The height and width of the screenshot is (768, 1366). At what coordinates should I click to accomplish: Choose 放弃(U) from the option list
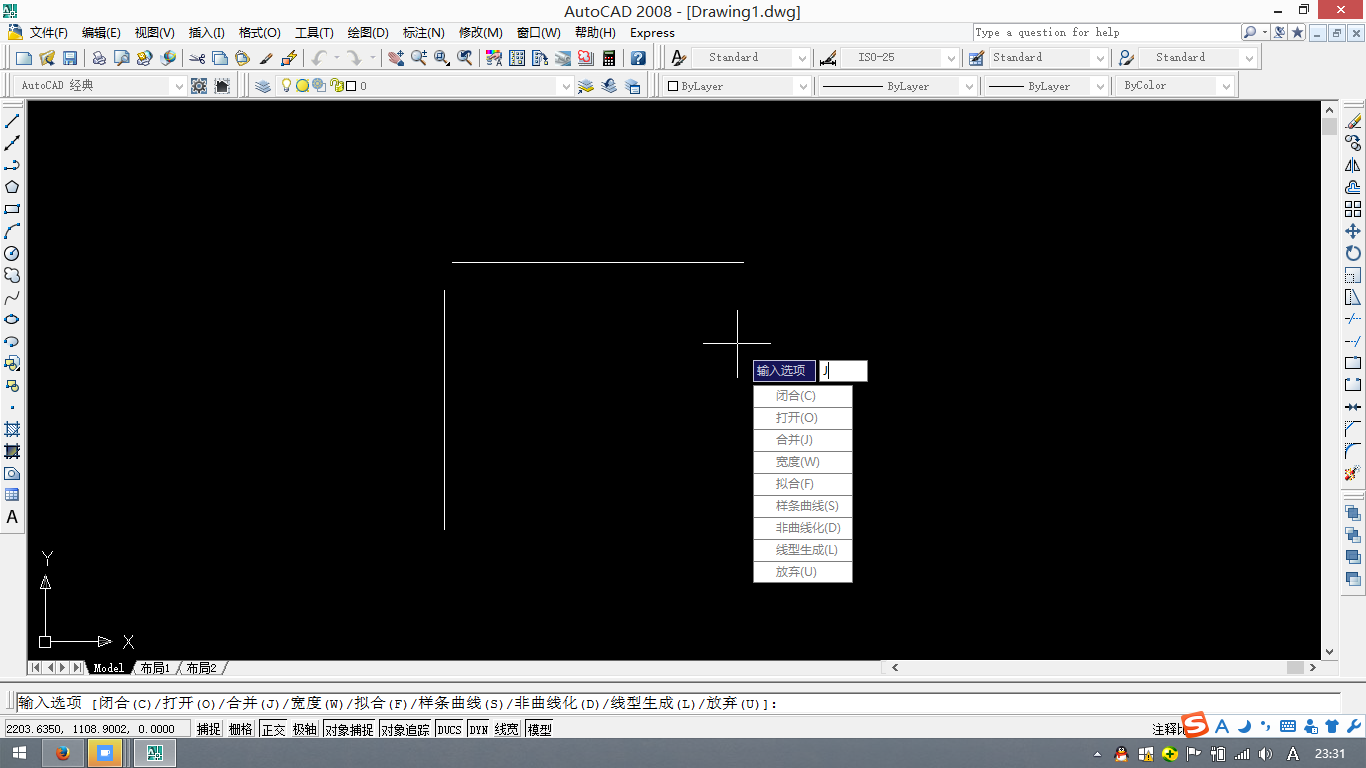tap(803, 572)
